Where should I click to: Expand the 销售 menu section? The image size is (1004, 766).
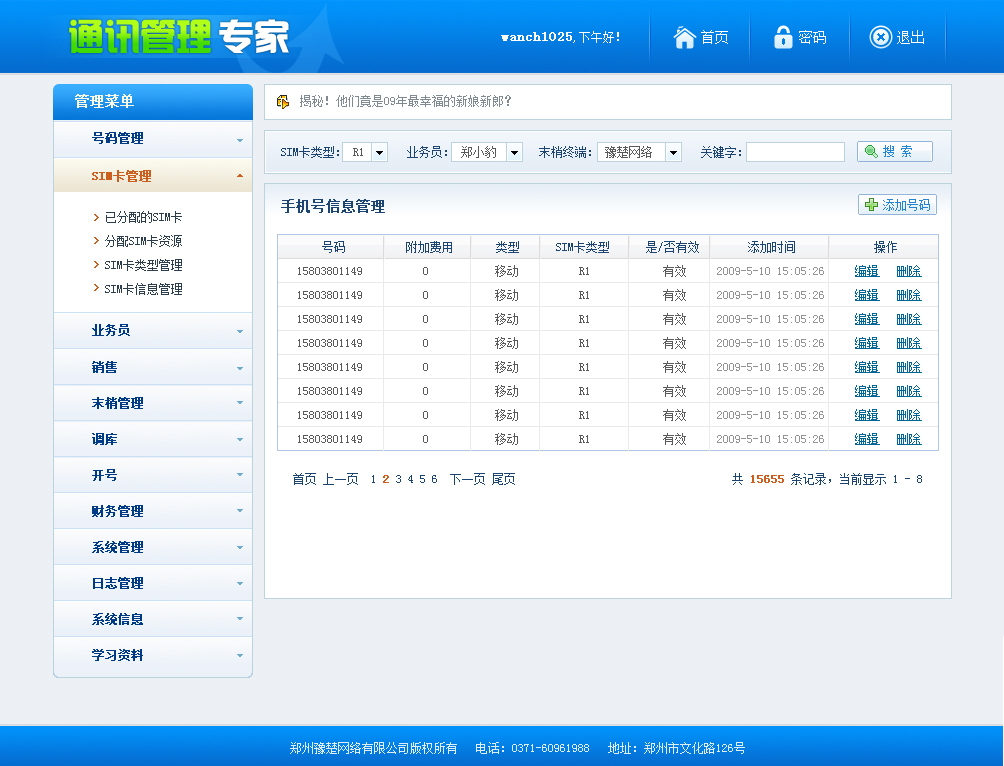pos(153,367)
